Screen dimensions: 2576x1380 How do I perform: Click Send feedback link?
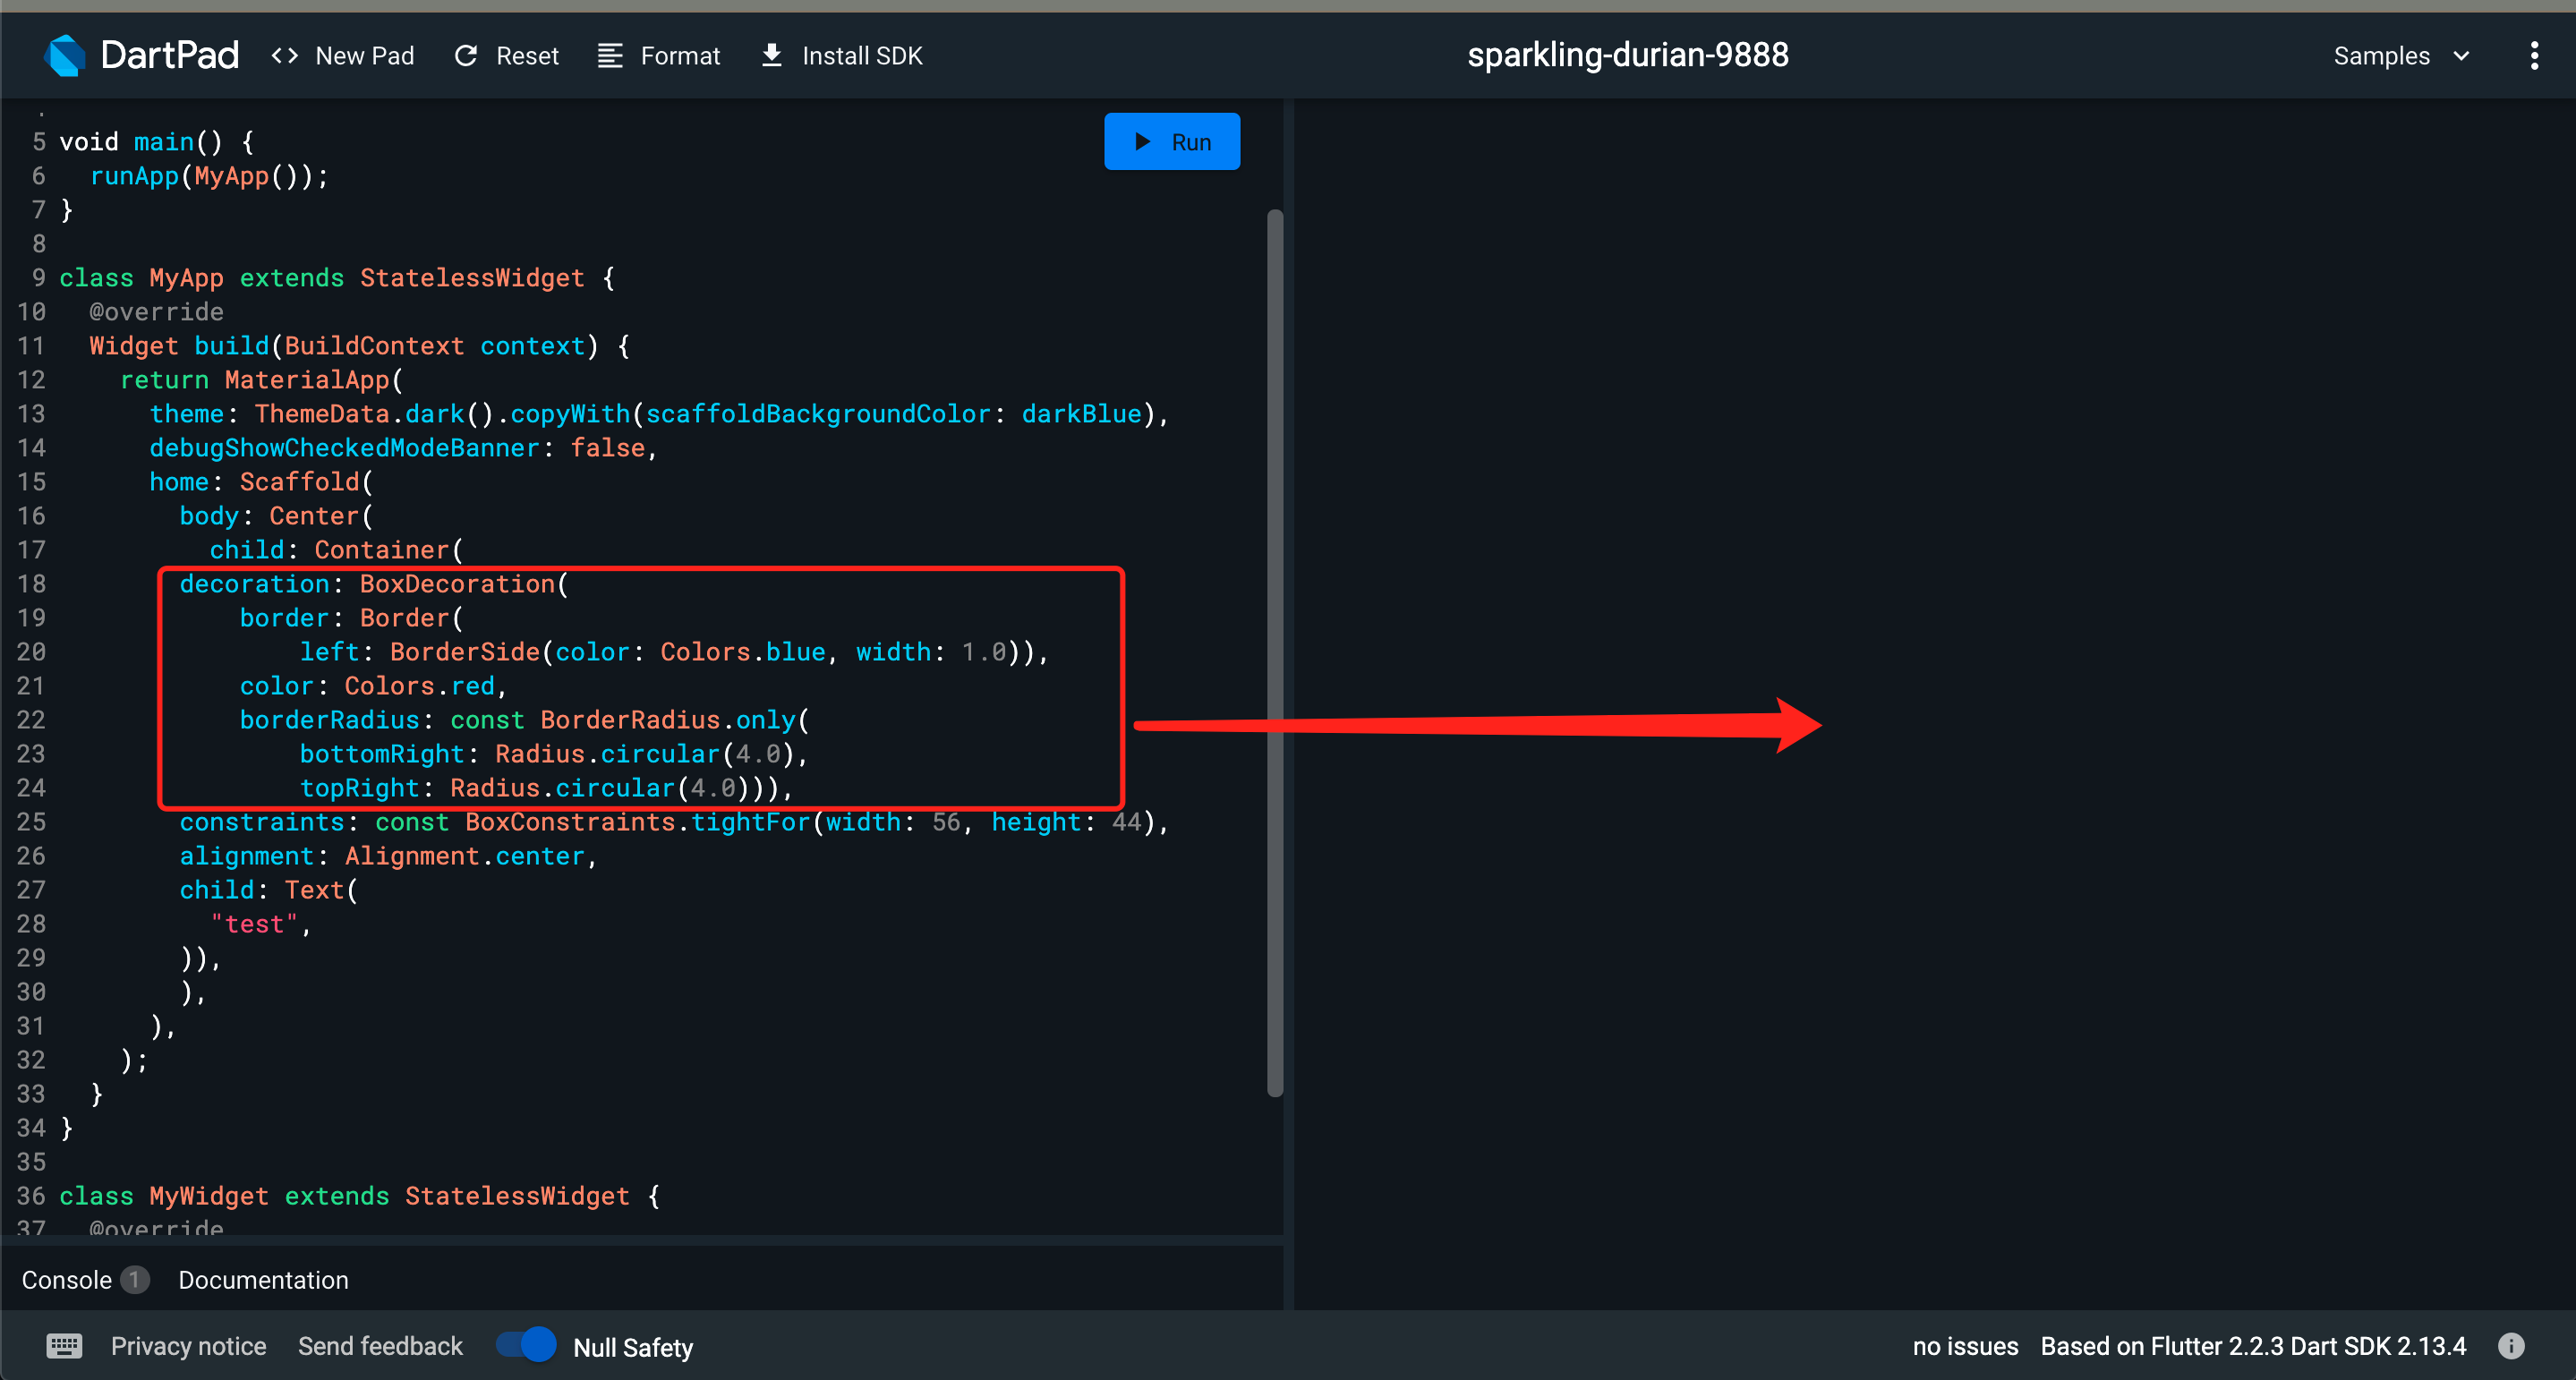point(380,1346)
